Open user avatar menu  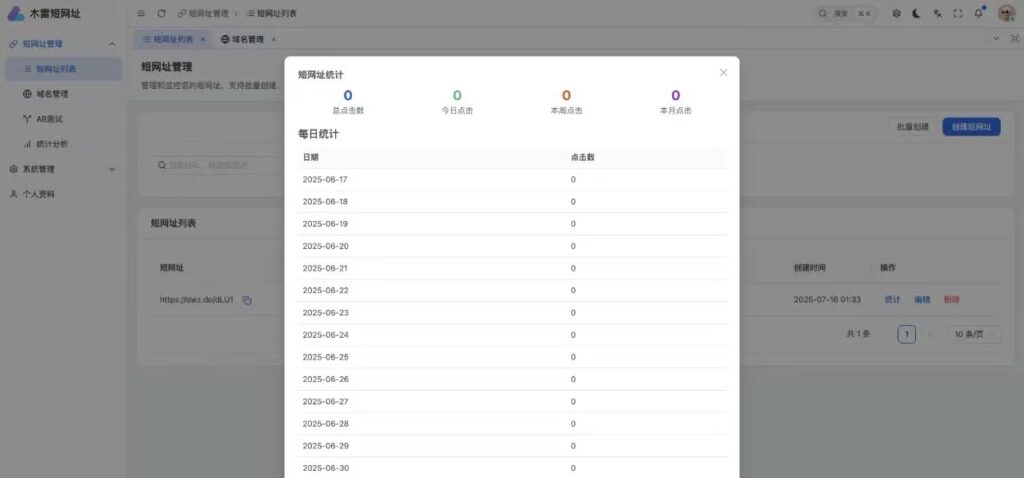(1006, 13)
